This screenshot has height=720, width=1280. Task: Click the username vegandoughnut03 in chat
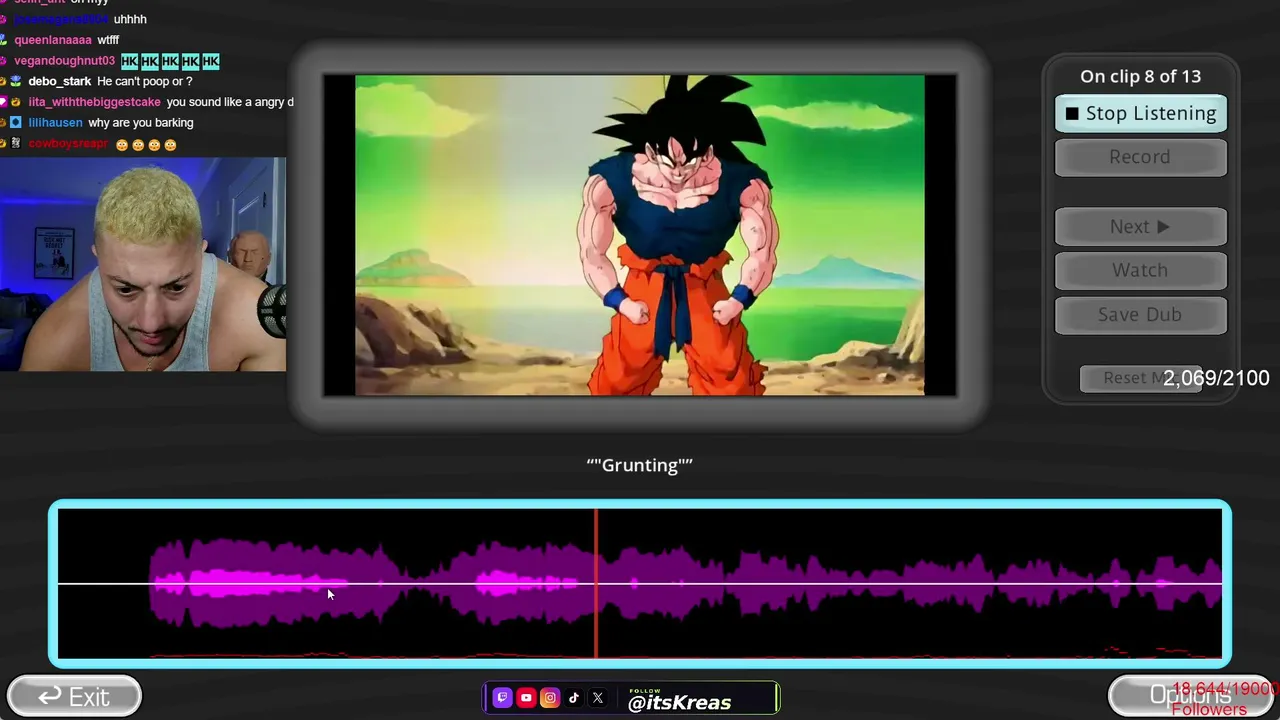click(x=65, y=61)
